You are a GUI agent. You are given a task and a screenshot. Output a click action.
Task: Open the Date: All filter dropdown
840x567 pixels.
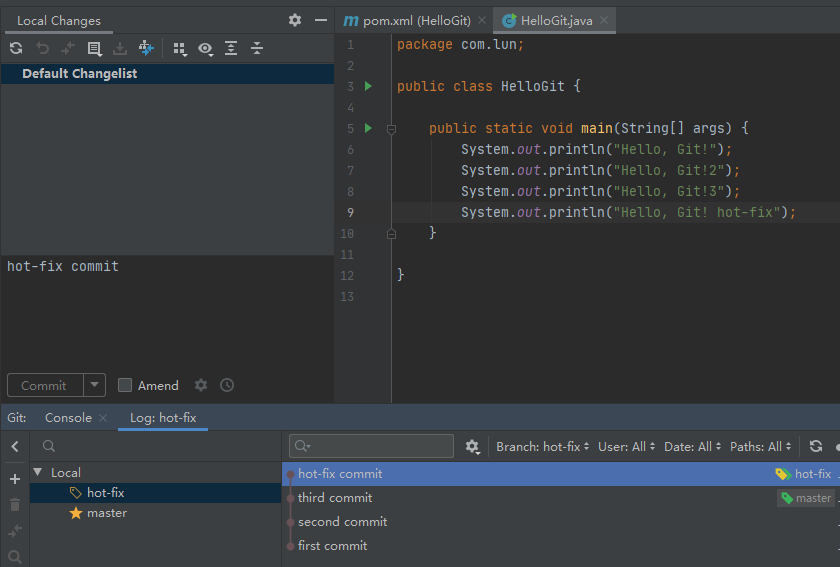[x=693, y=446]
